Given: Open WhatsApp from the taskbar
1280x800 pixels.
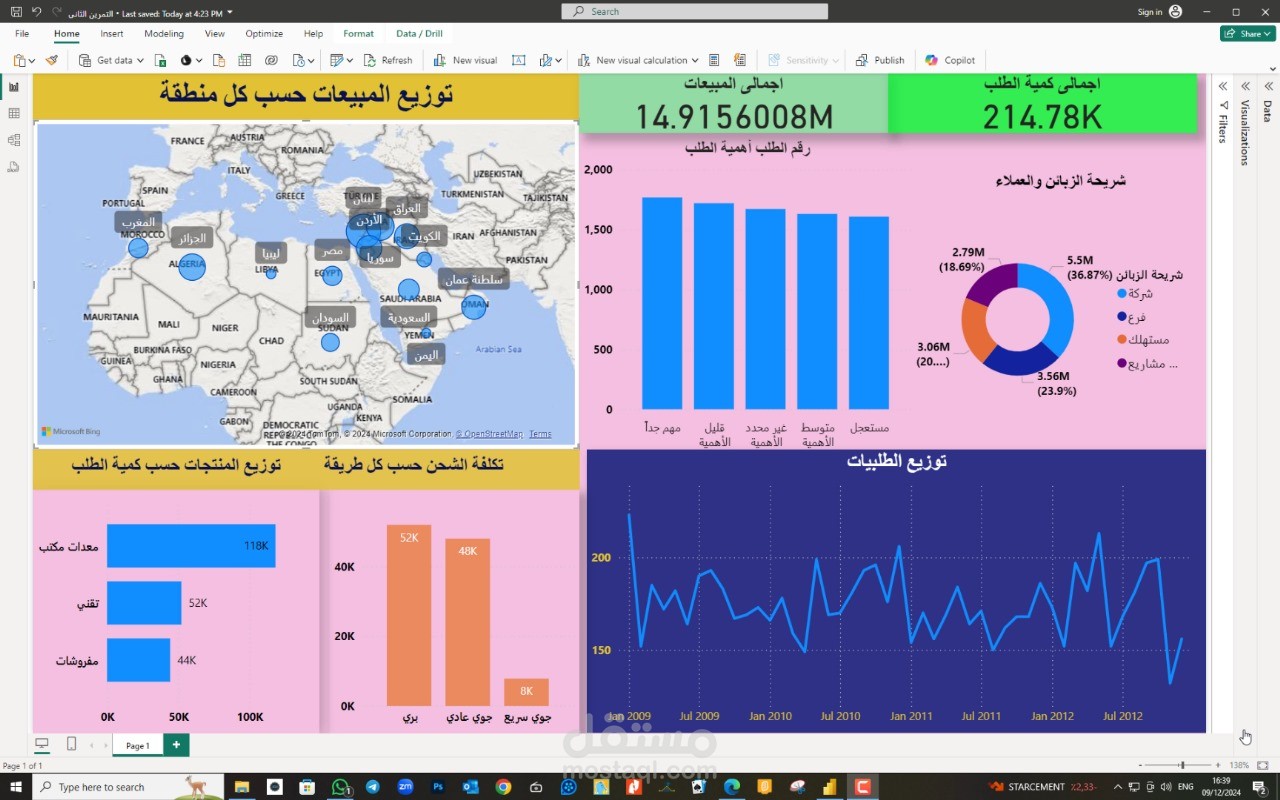Looking at the screenshot, I should click(340, 787).
